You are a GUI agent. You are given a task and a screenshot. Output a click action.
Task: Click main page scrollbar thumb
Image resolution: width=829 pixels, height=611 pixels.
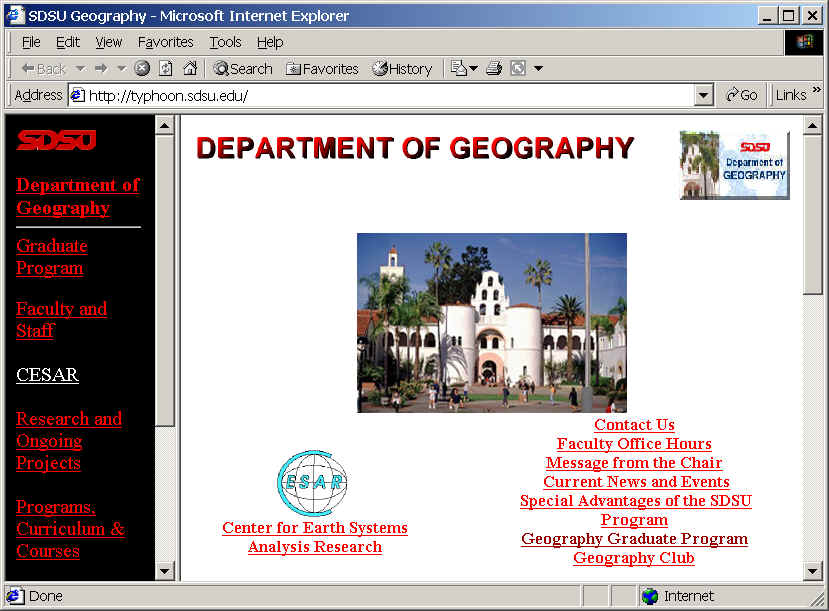tap(812, 215)
